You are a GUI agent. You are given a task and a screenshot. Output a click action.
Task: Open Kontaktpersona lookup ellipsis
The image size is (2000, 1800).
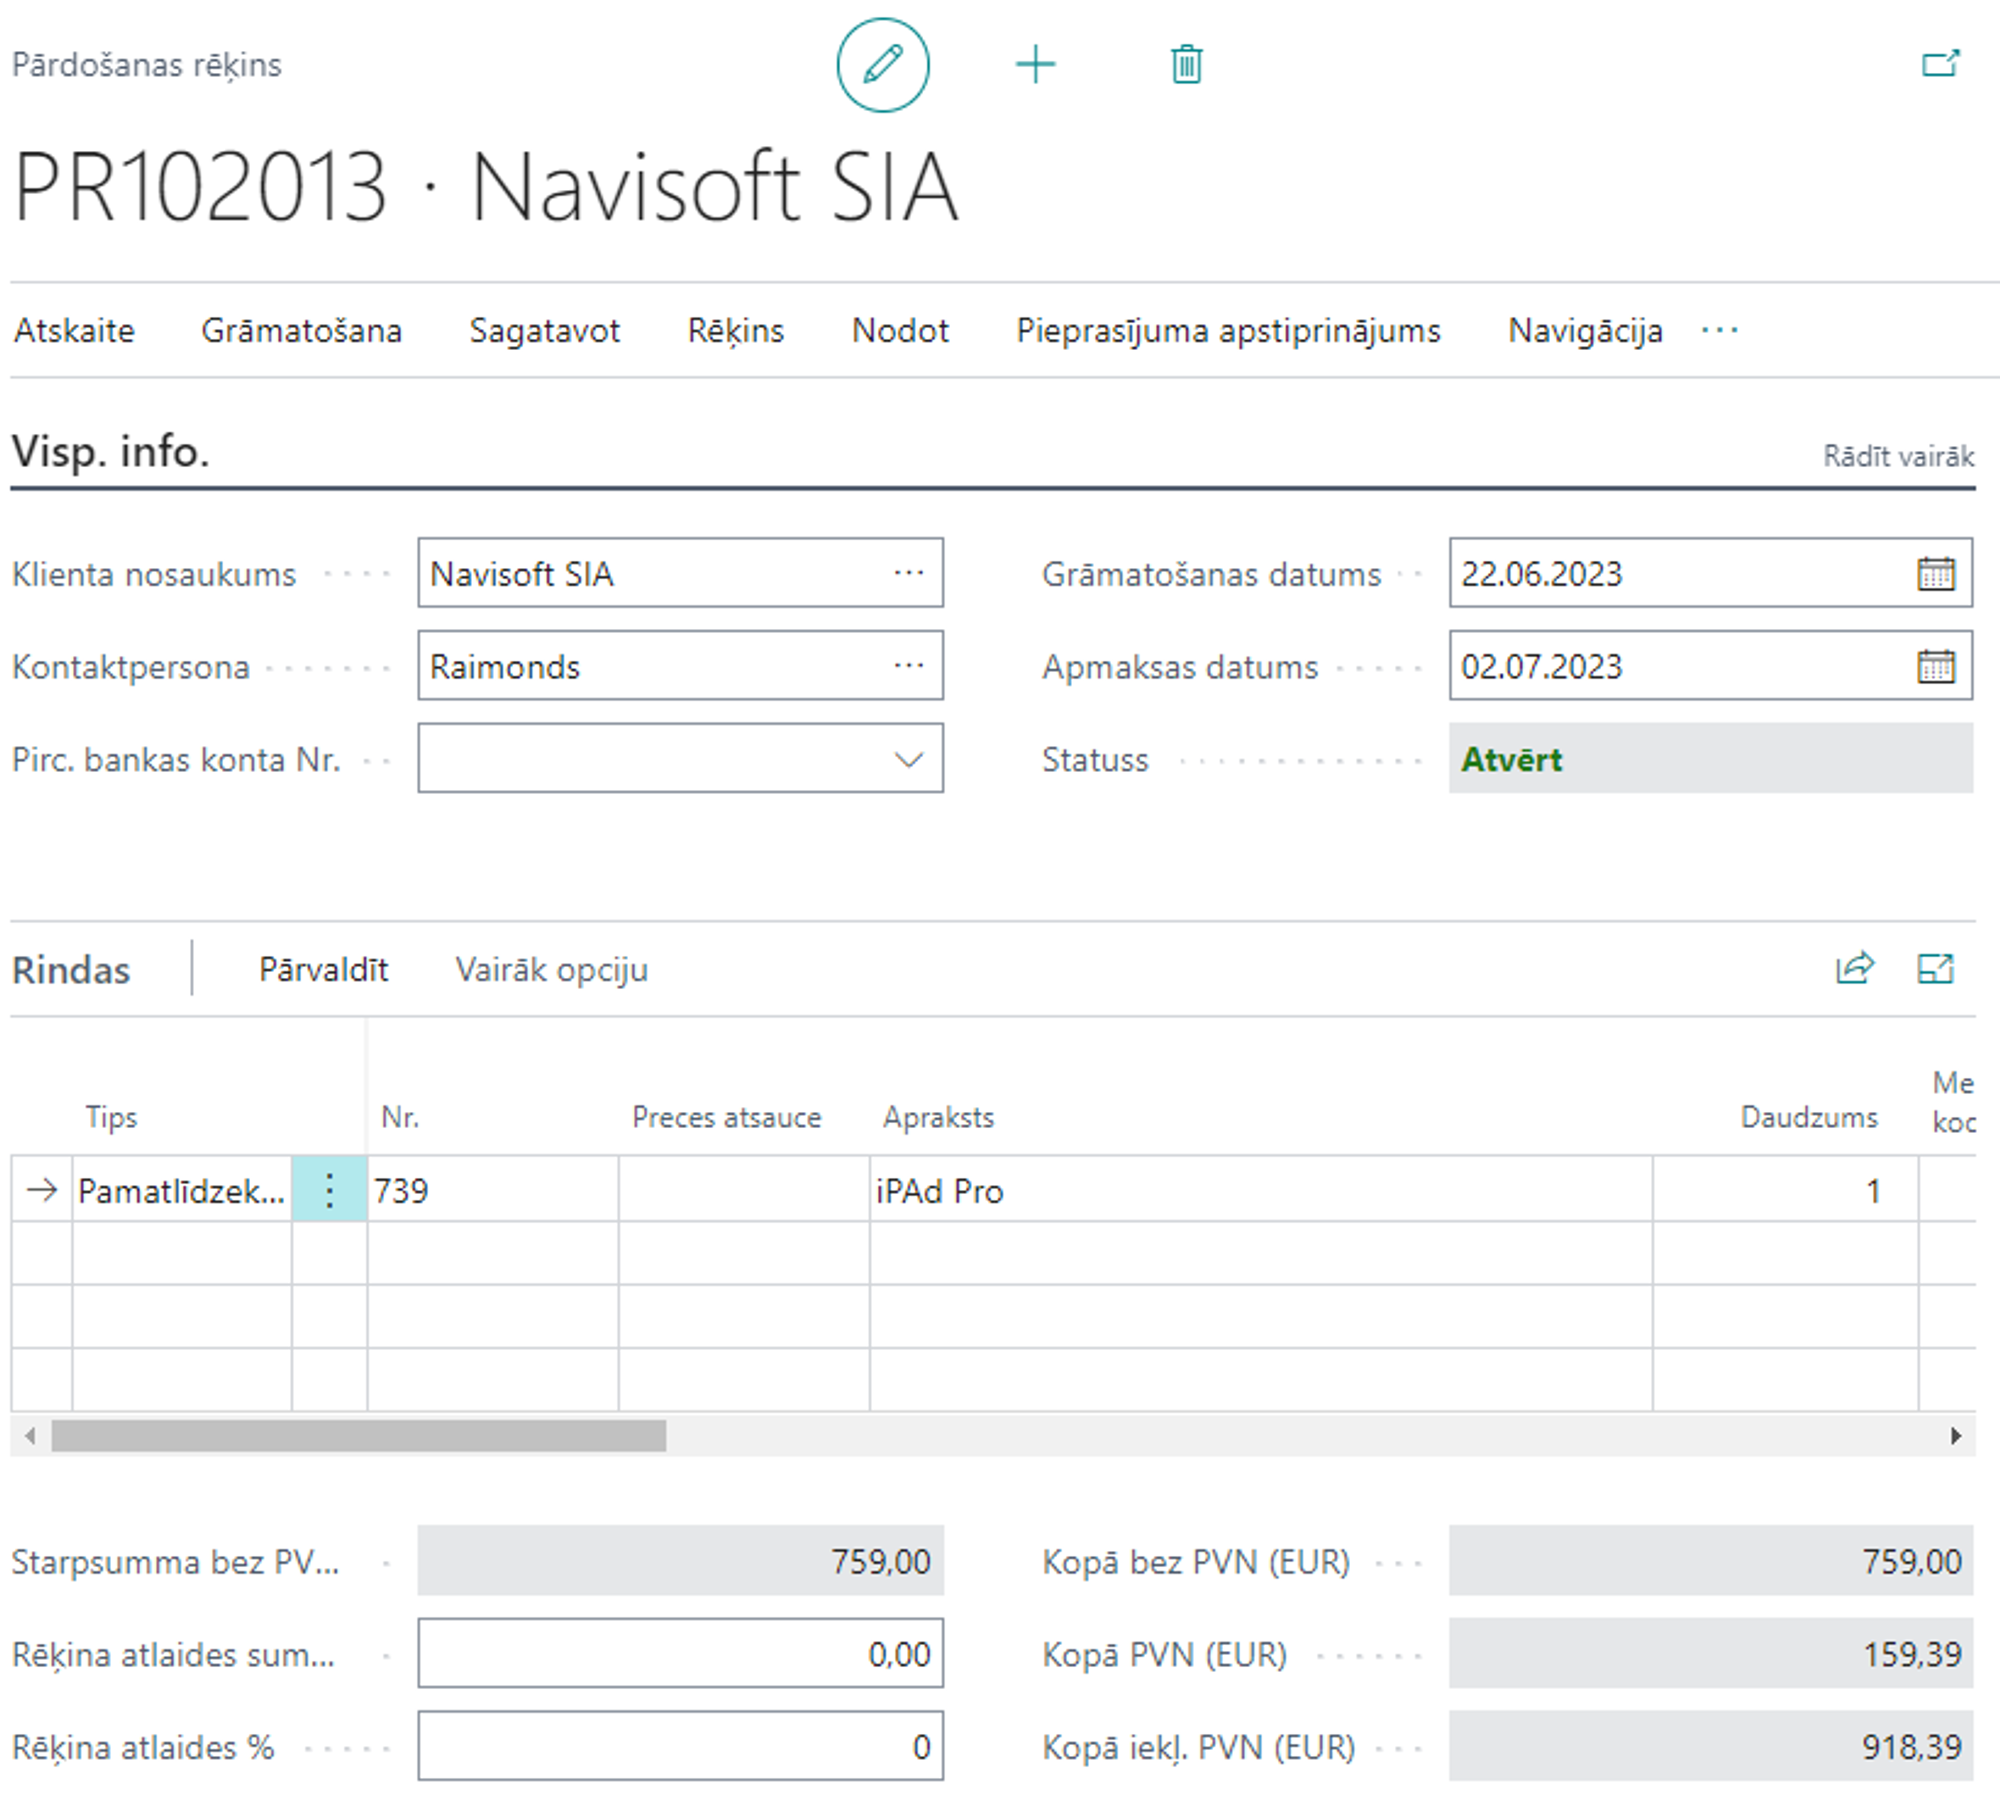(908, 666)
